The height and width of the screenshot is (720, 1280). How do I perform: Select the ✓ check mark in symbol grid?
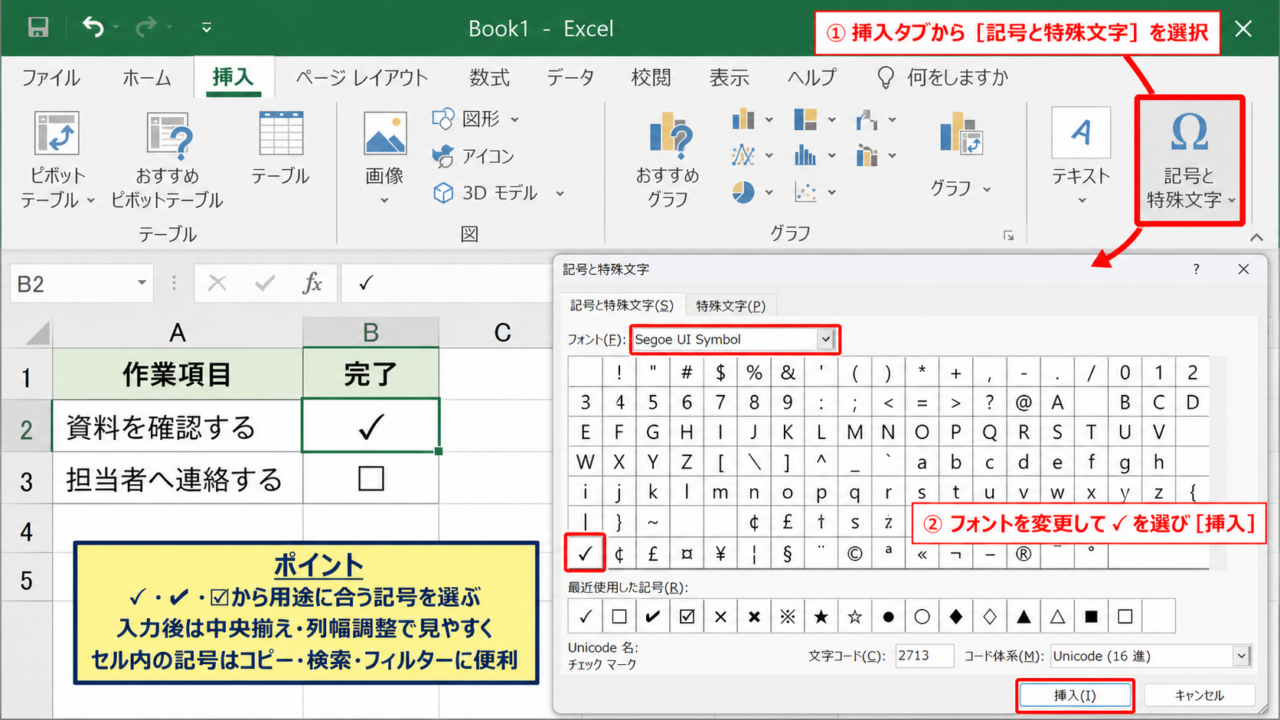point(585,552)
